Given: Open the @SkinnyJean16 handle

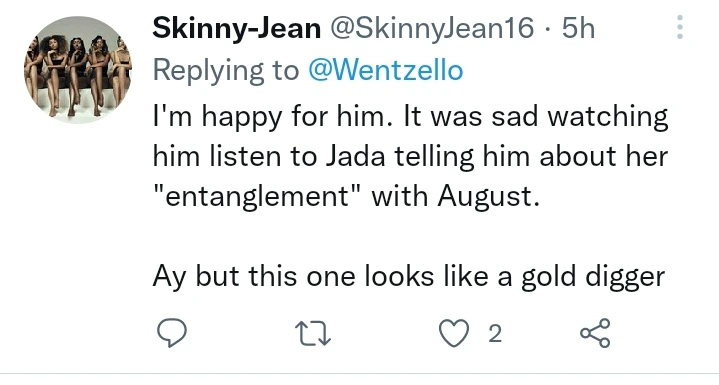Looking at the screenshot, I should (x=430, y=28).
